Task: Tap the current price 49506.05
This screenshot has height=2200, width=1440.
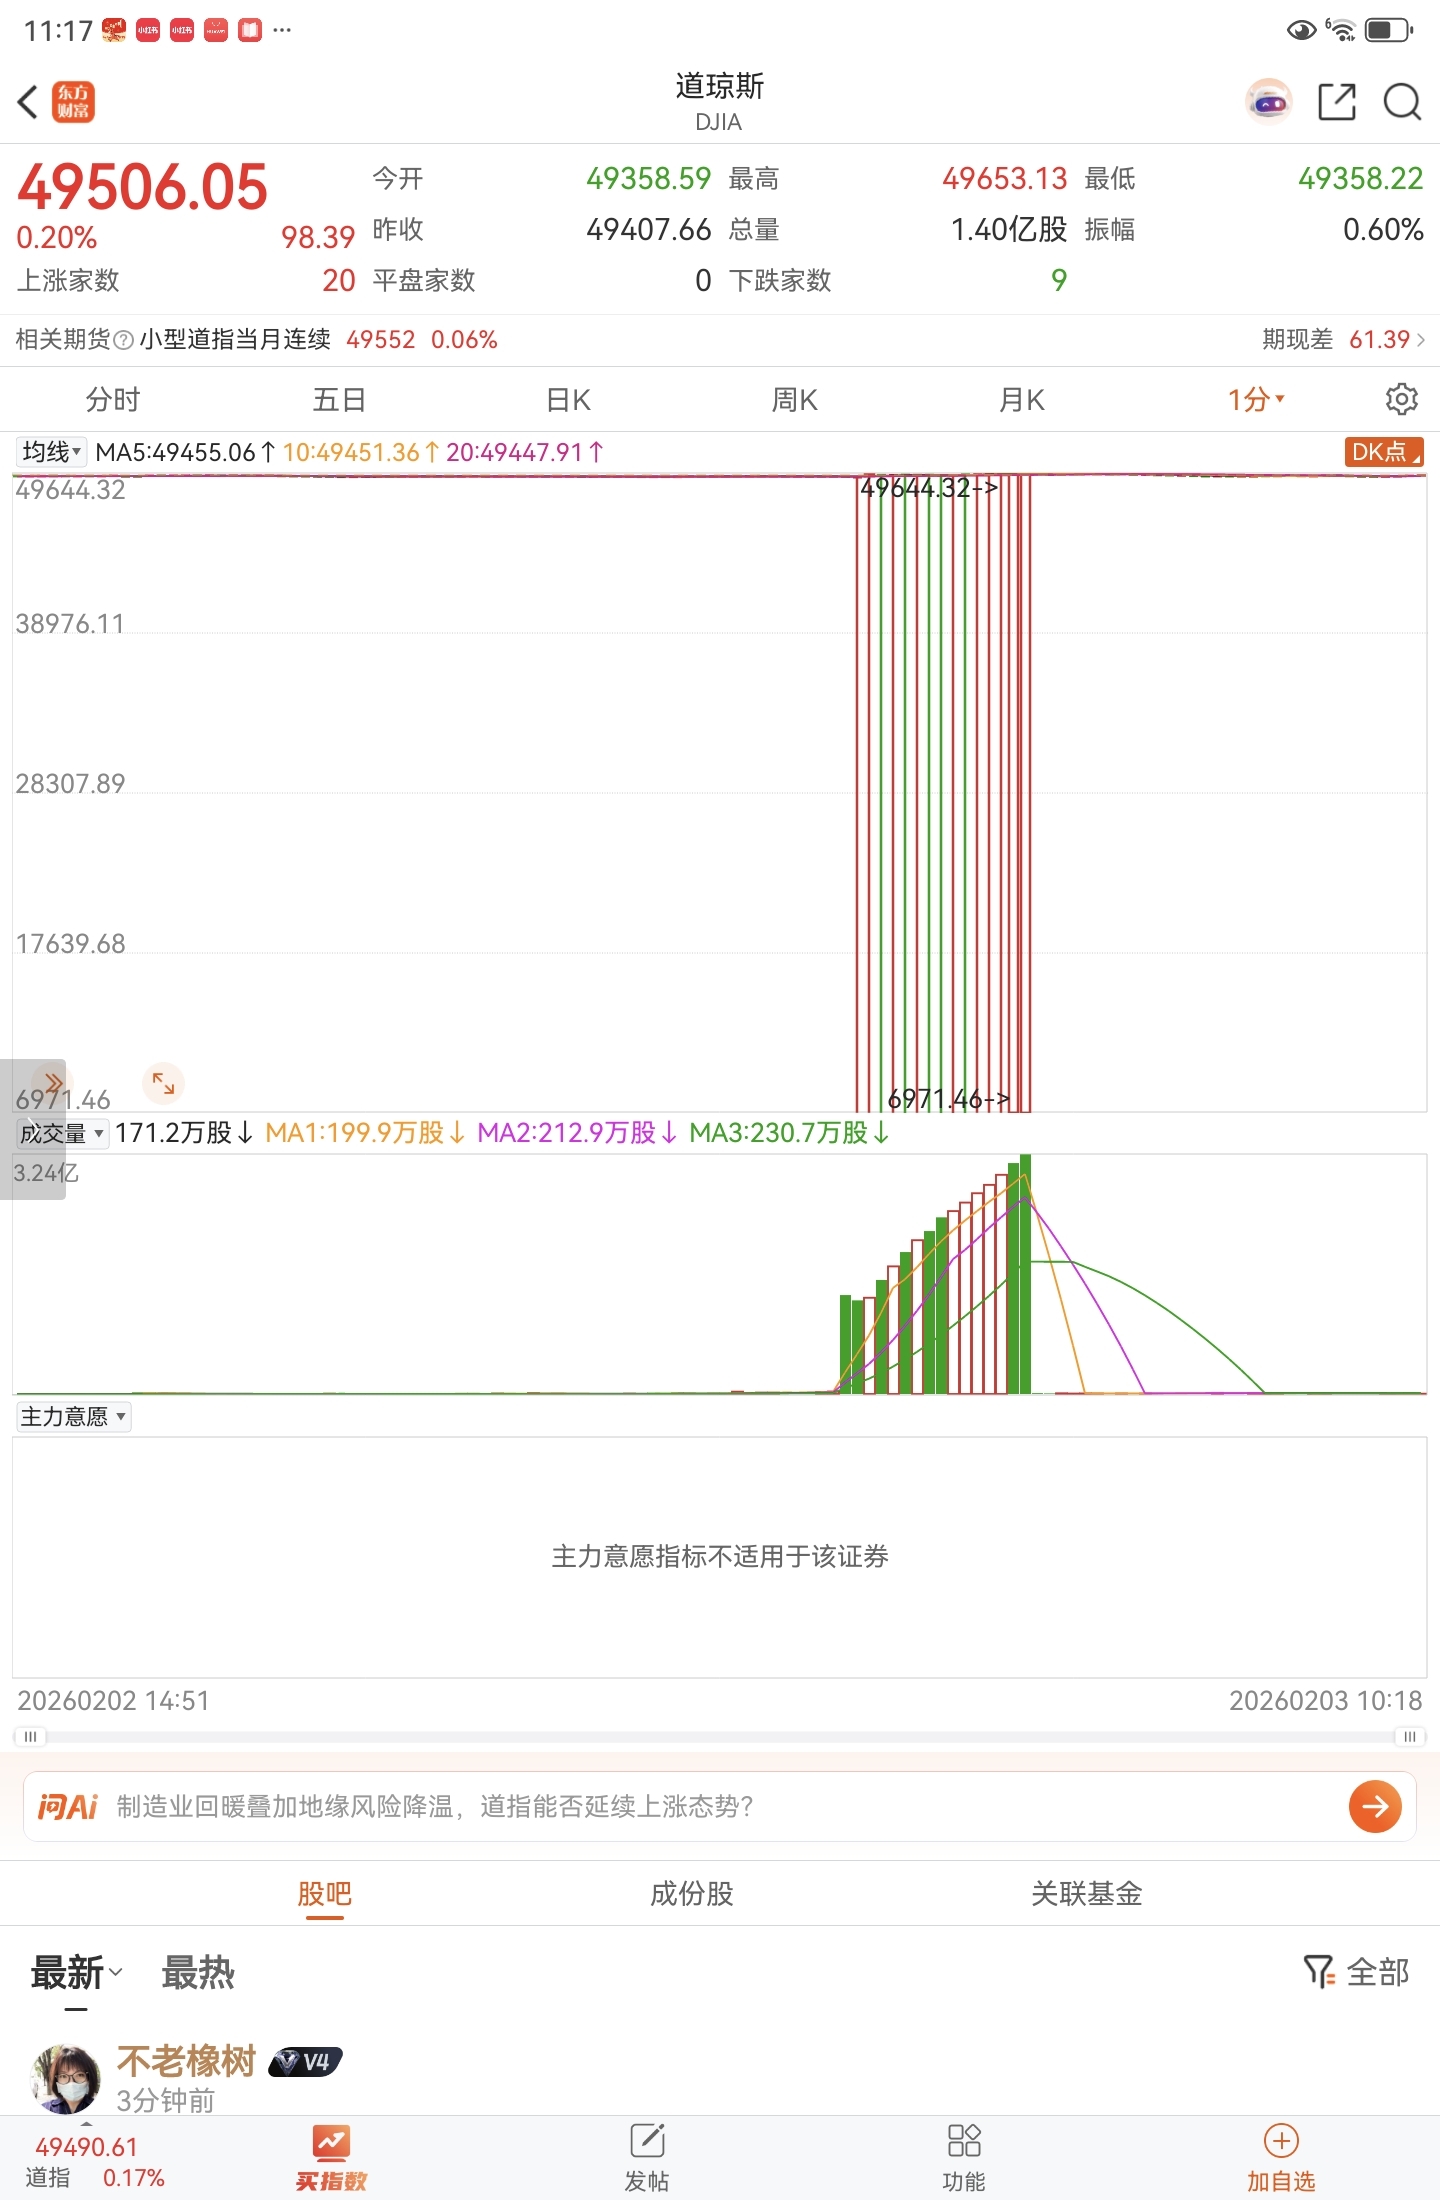Action: click(x=143, y=187)
